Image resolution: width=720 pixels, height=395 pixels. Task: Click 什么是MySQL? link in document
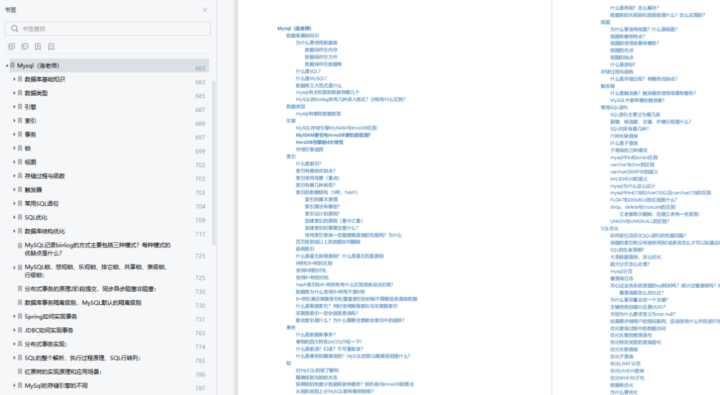coord(311,79)
